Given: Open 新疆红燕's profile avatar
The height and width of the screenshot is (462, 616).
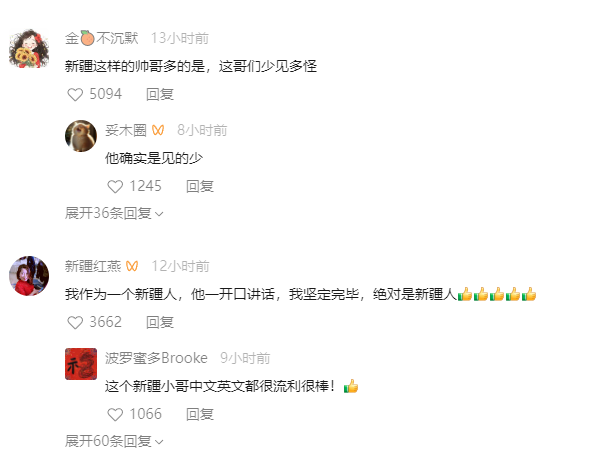Looking at the screenshot, I should click(x=29, y=276).
